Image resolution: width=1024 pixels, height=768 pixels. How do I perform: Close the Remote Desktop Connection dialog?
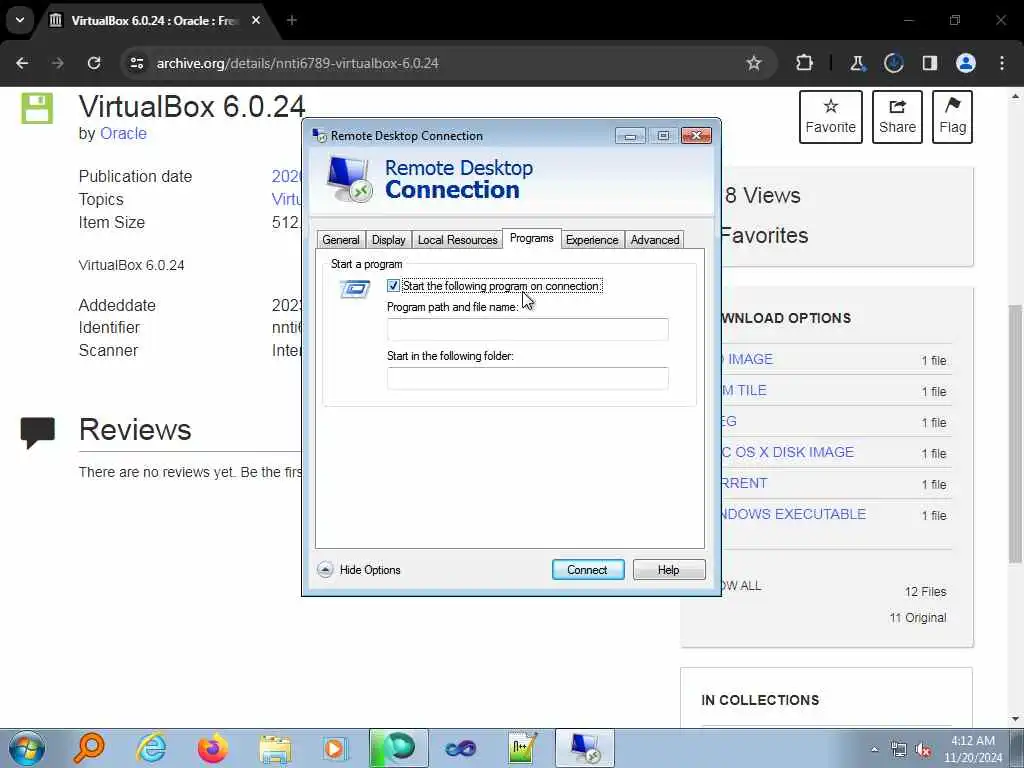pos(696,136)
